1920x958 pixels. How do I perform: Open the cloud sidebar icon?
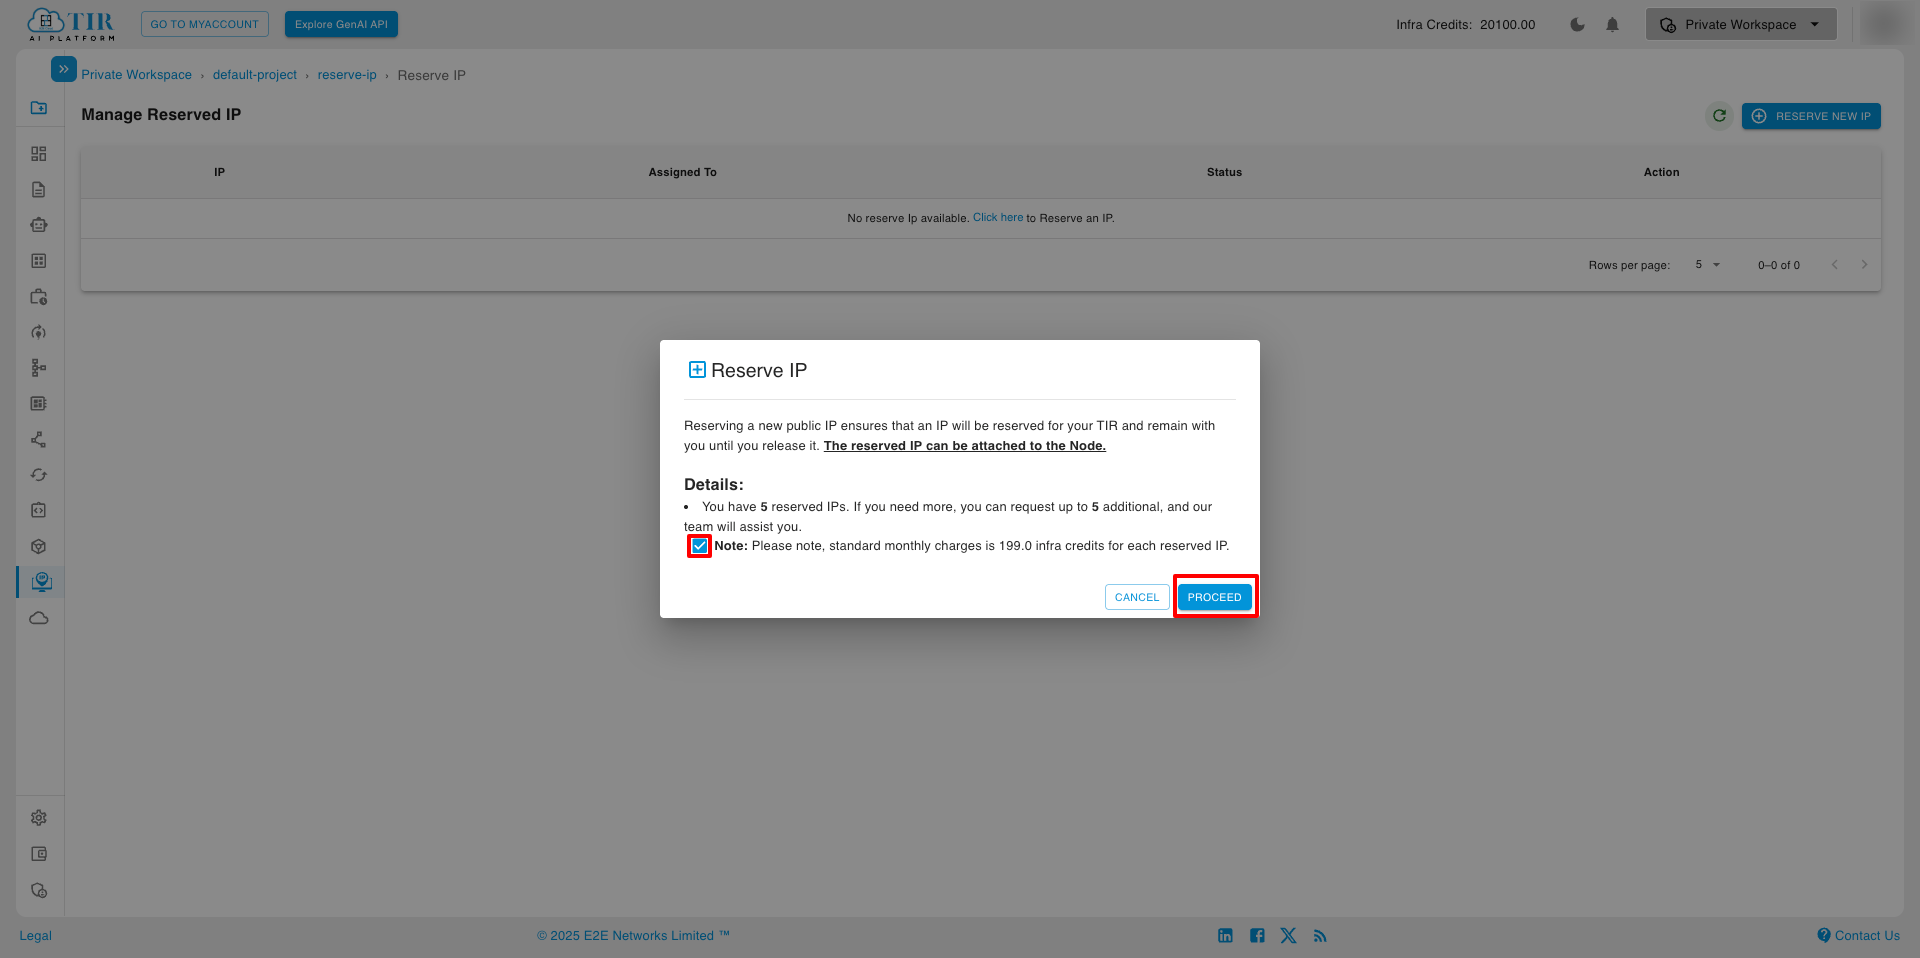click(x=39, y=618)
